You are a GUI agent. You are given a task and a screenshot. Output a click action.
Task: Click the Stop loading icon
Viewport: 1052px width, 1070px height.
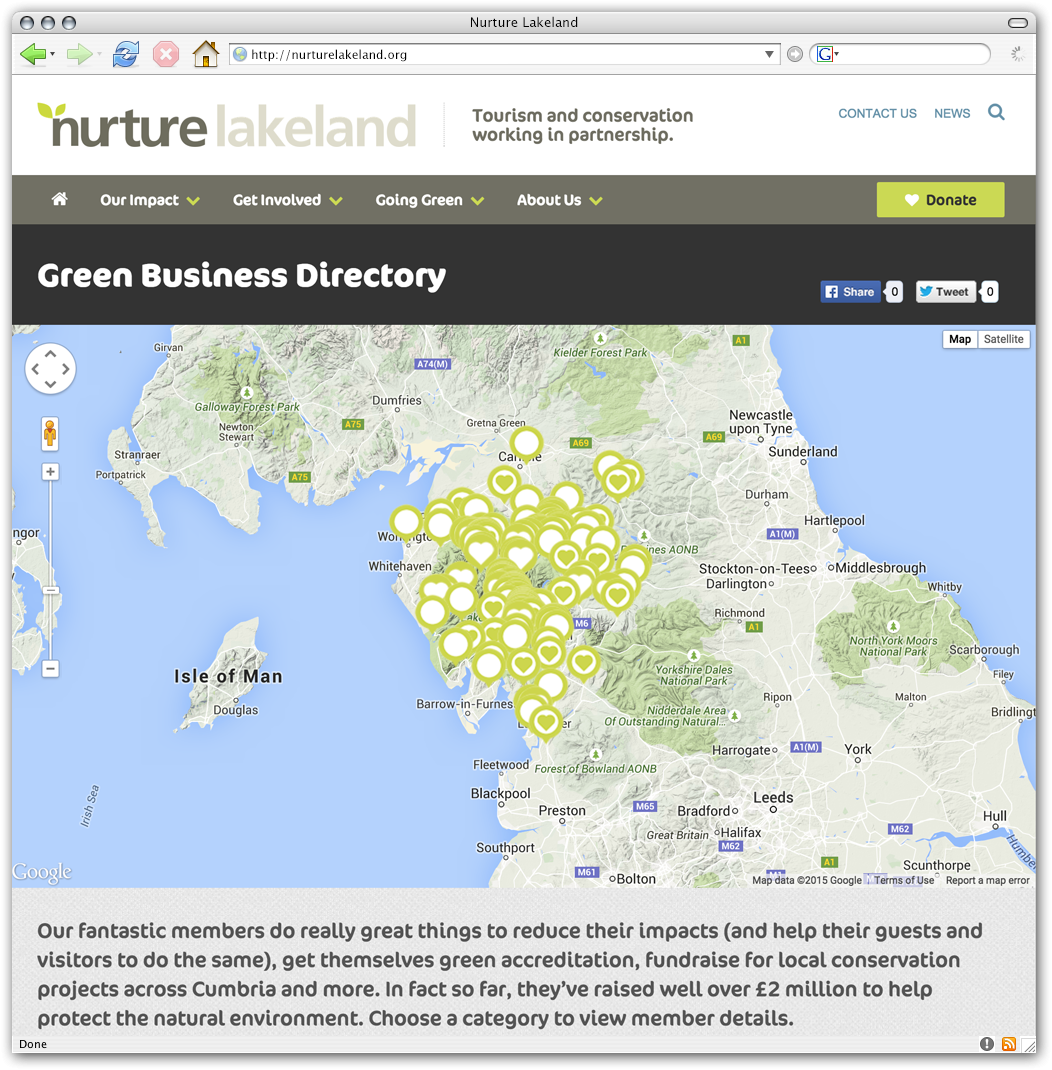click(166, 54)
